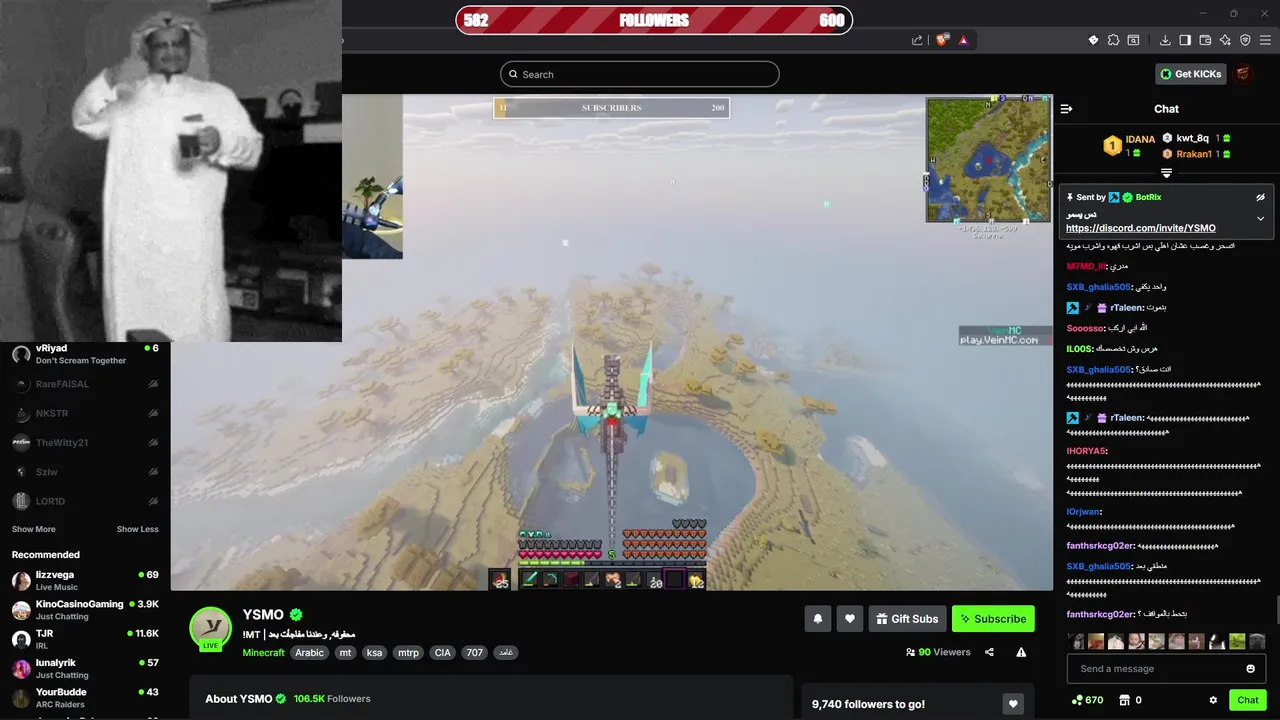This screenshot has height=720, width=1280.
Task: Open vRiyad channel in sidebar
Action: (85, 354)
